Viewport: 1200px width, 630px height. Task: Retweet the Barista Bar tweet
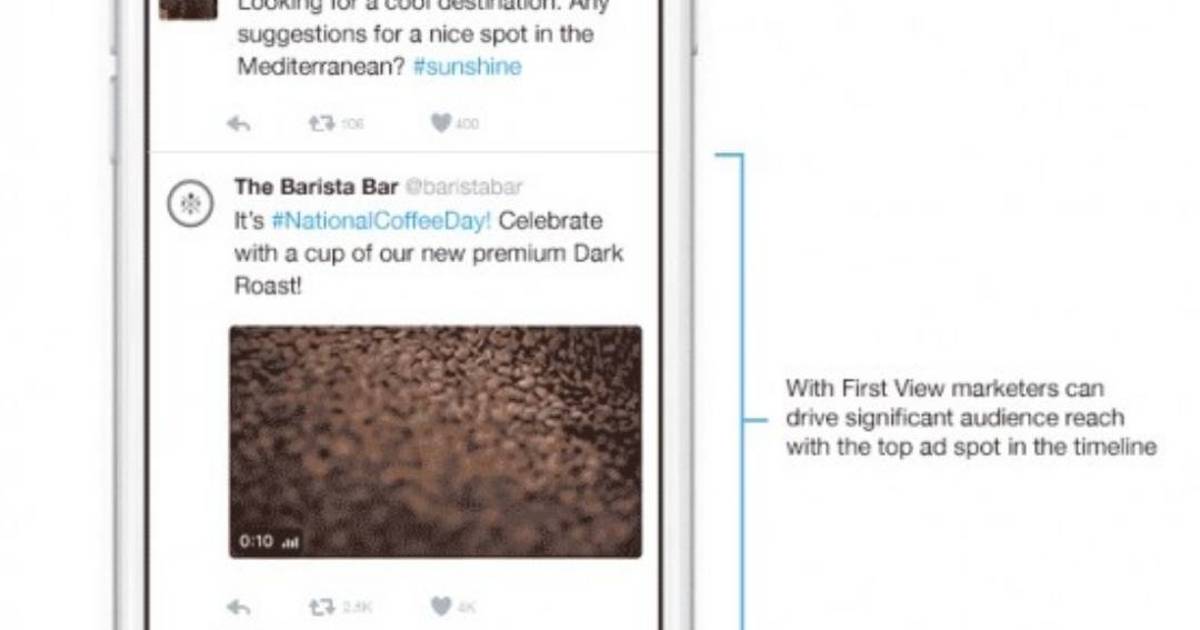pos(321,606)
